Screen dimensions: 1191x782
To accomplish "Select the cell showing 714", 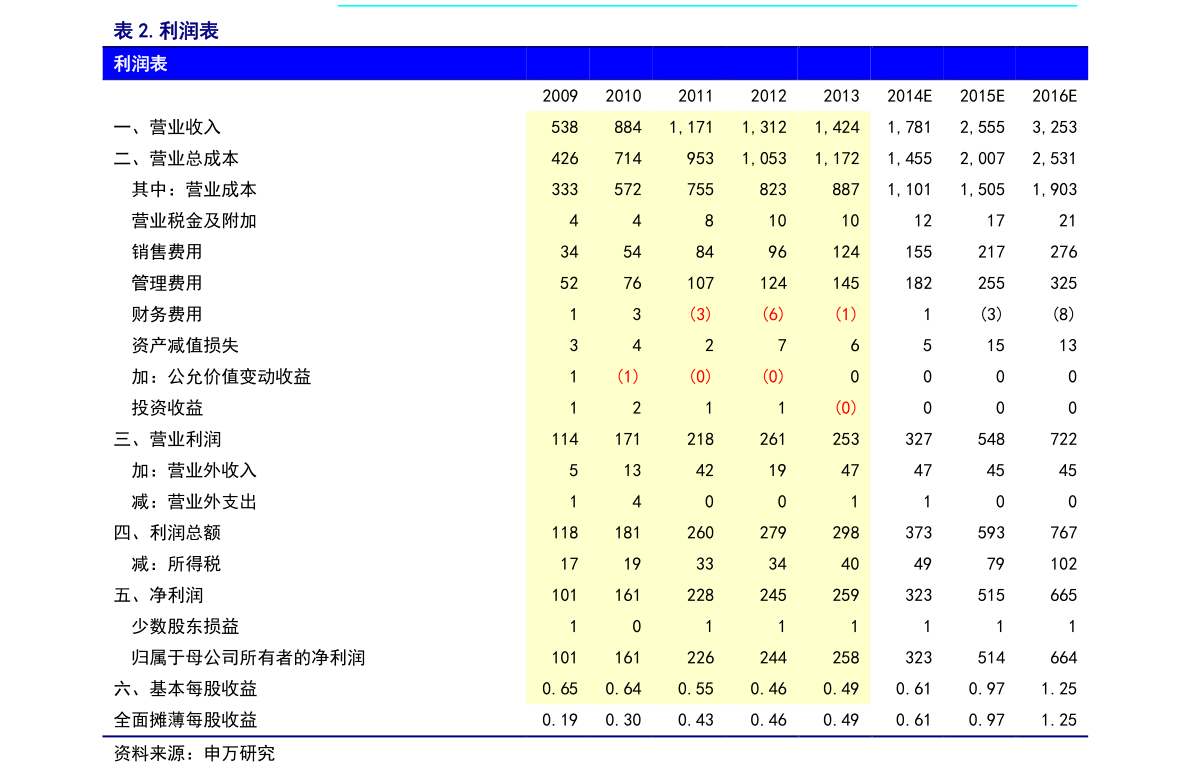I will [627, 158].
